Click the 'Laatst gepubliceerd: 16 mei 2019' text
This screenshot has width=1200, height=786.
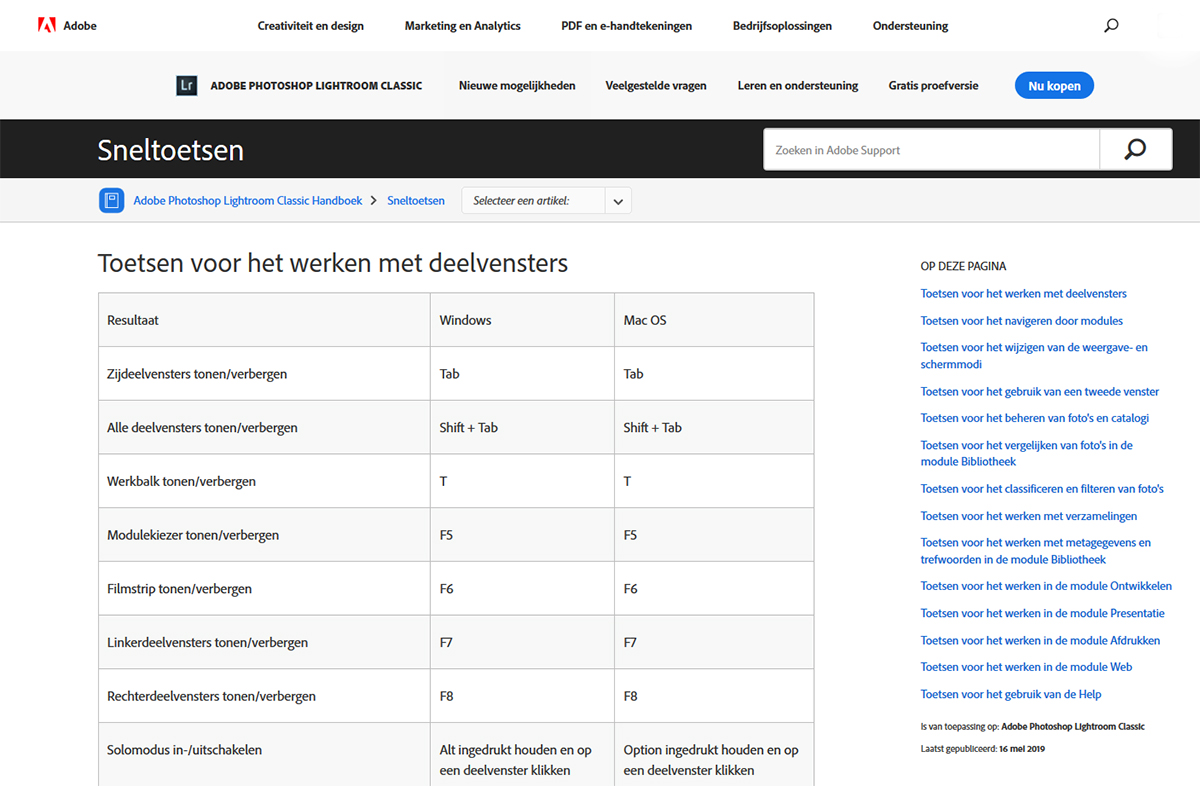982,748
